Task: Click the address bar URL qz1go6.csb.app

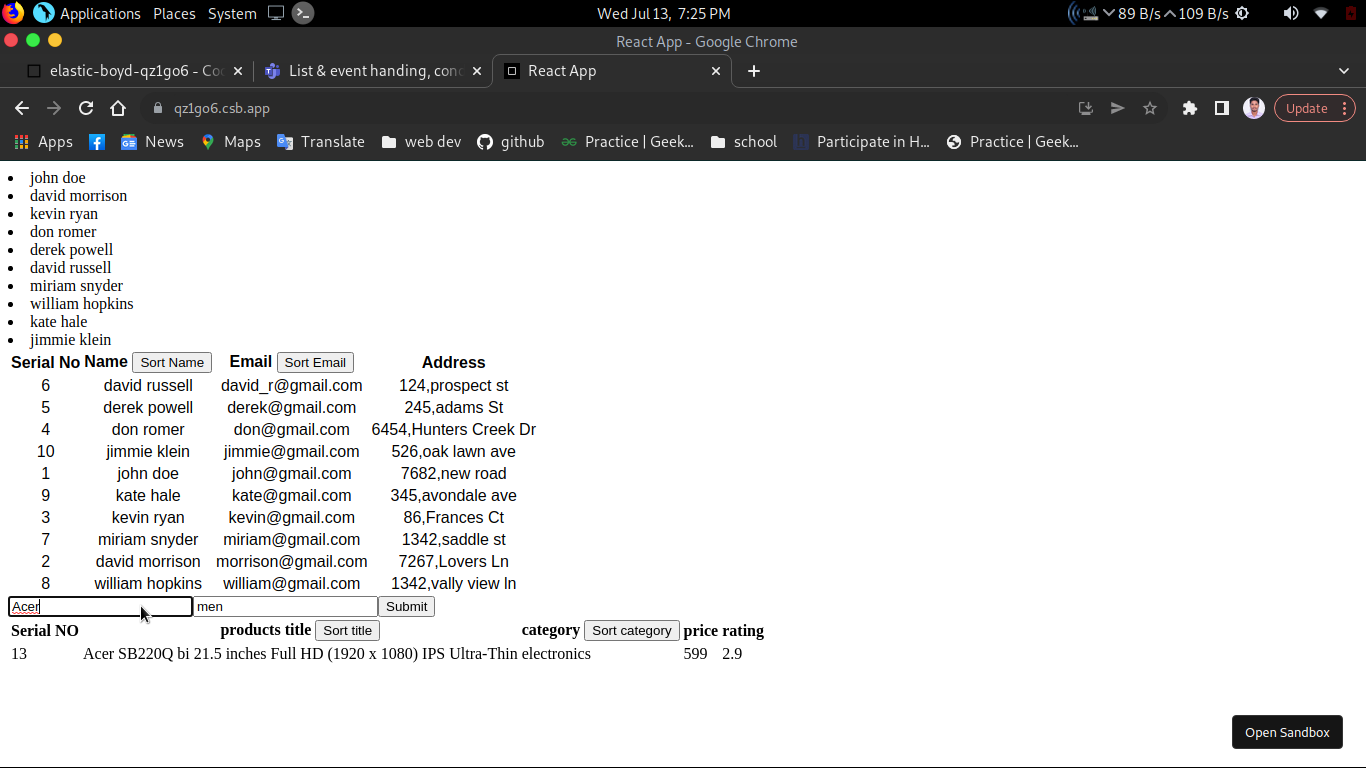Action: pyautogui.click(x=221, y=108)
